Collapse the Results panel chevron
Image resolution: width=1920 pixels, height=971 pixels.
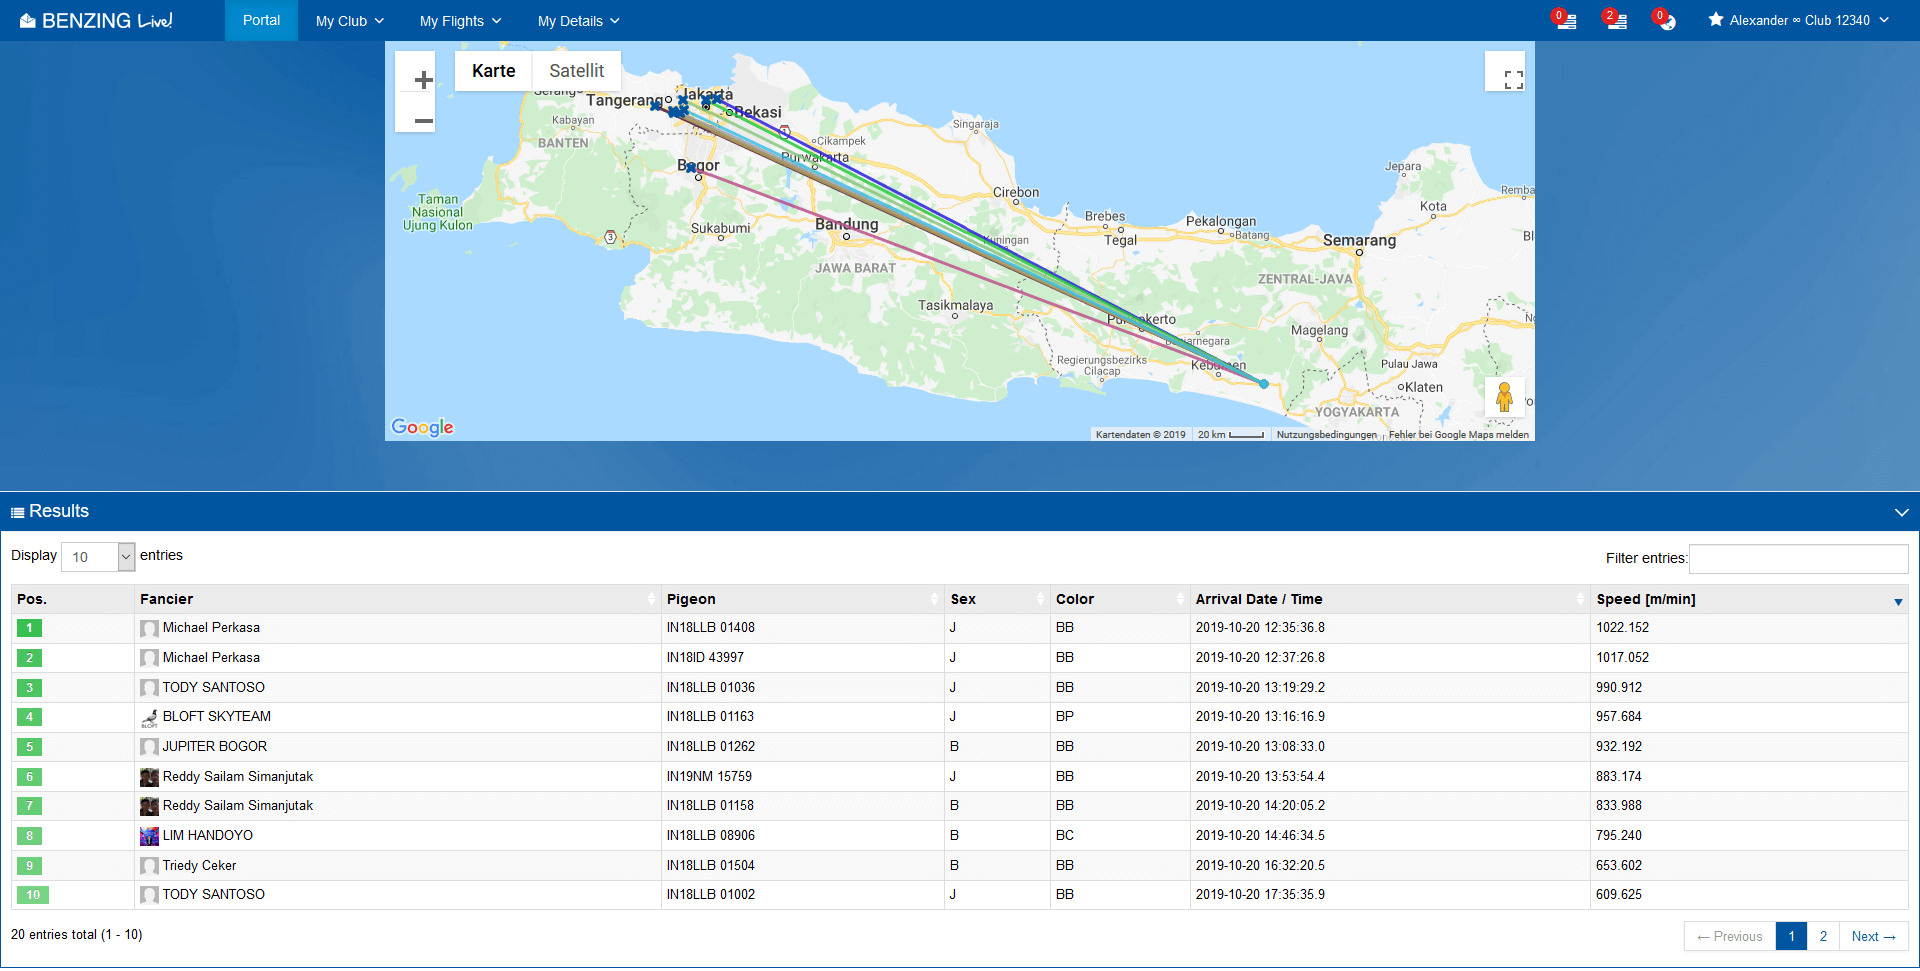pyautogui.click(x=1901, y=512)
